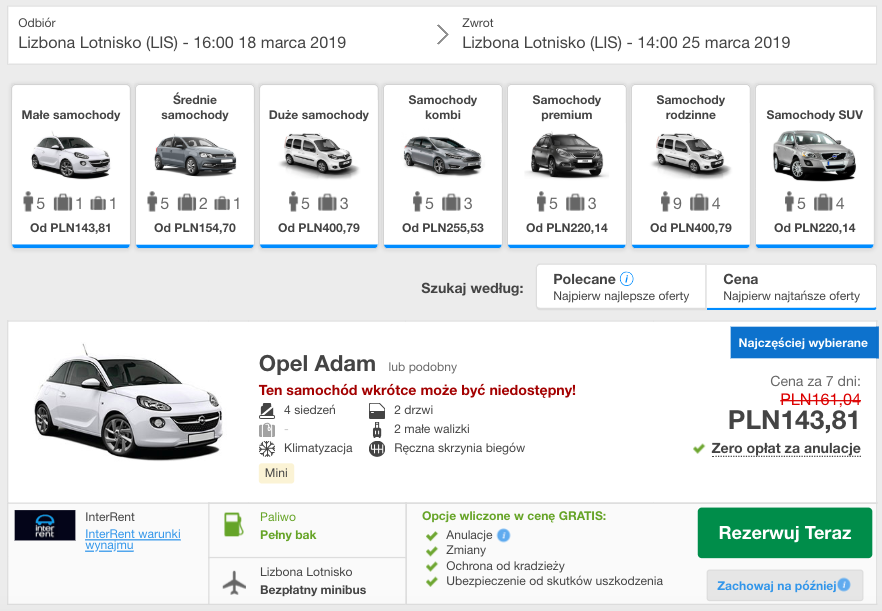
Task: Select the Samochody rodzinne category card
Action: [691, 166]
